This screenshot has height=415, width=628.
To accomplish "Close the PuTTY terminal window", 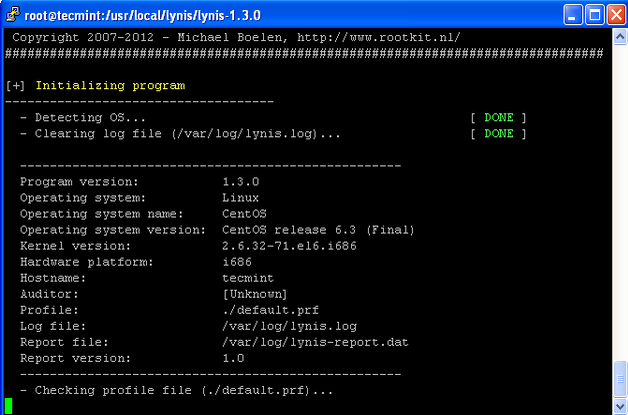I will [x=616, y=16].
